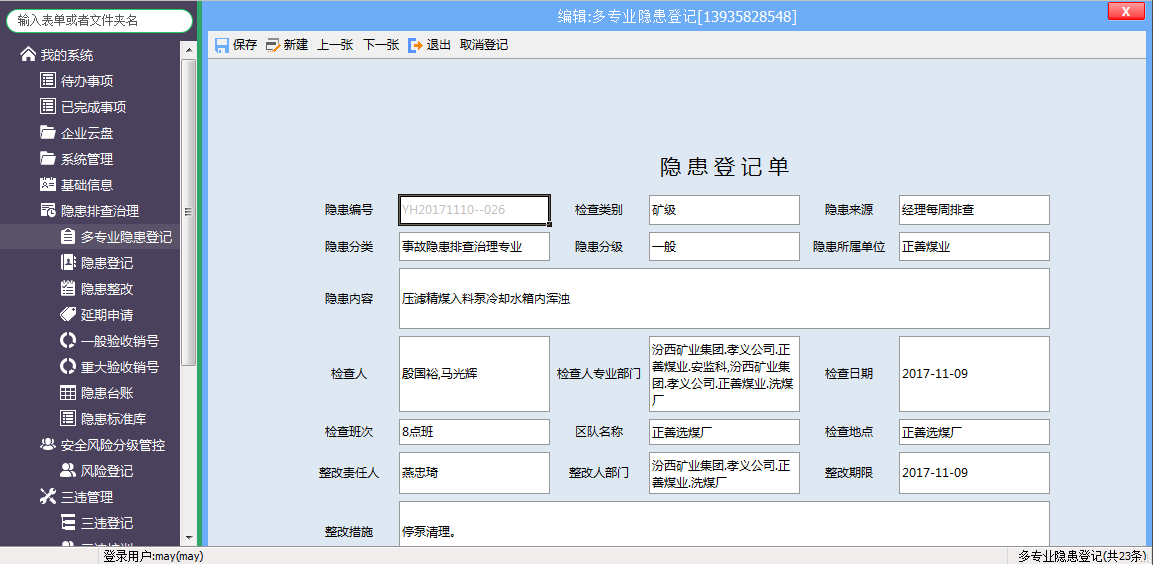This screenshot has width=1153, height=565.
Task: Click the contact book icon beside 隐患登记
Action: pyautogui.click(x=68, y=262)
